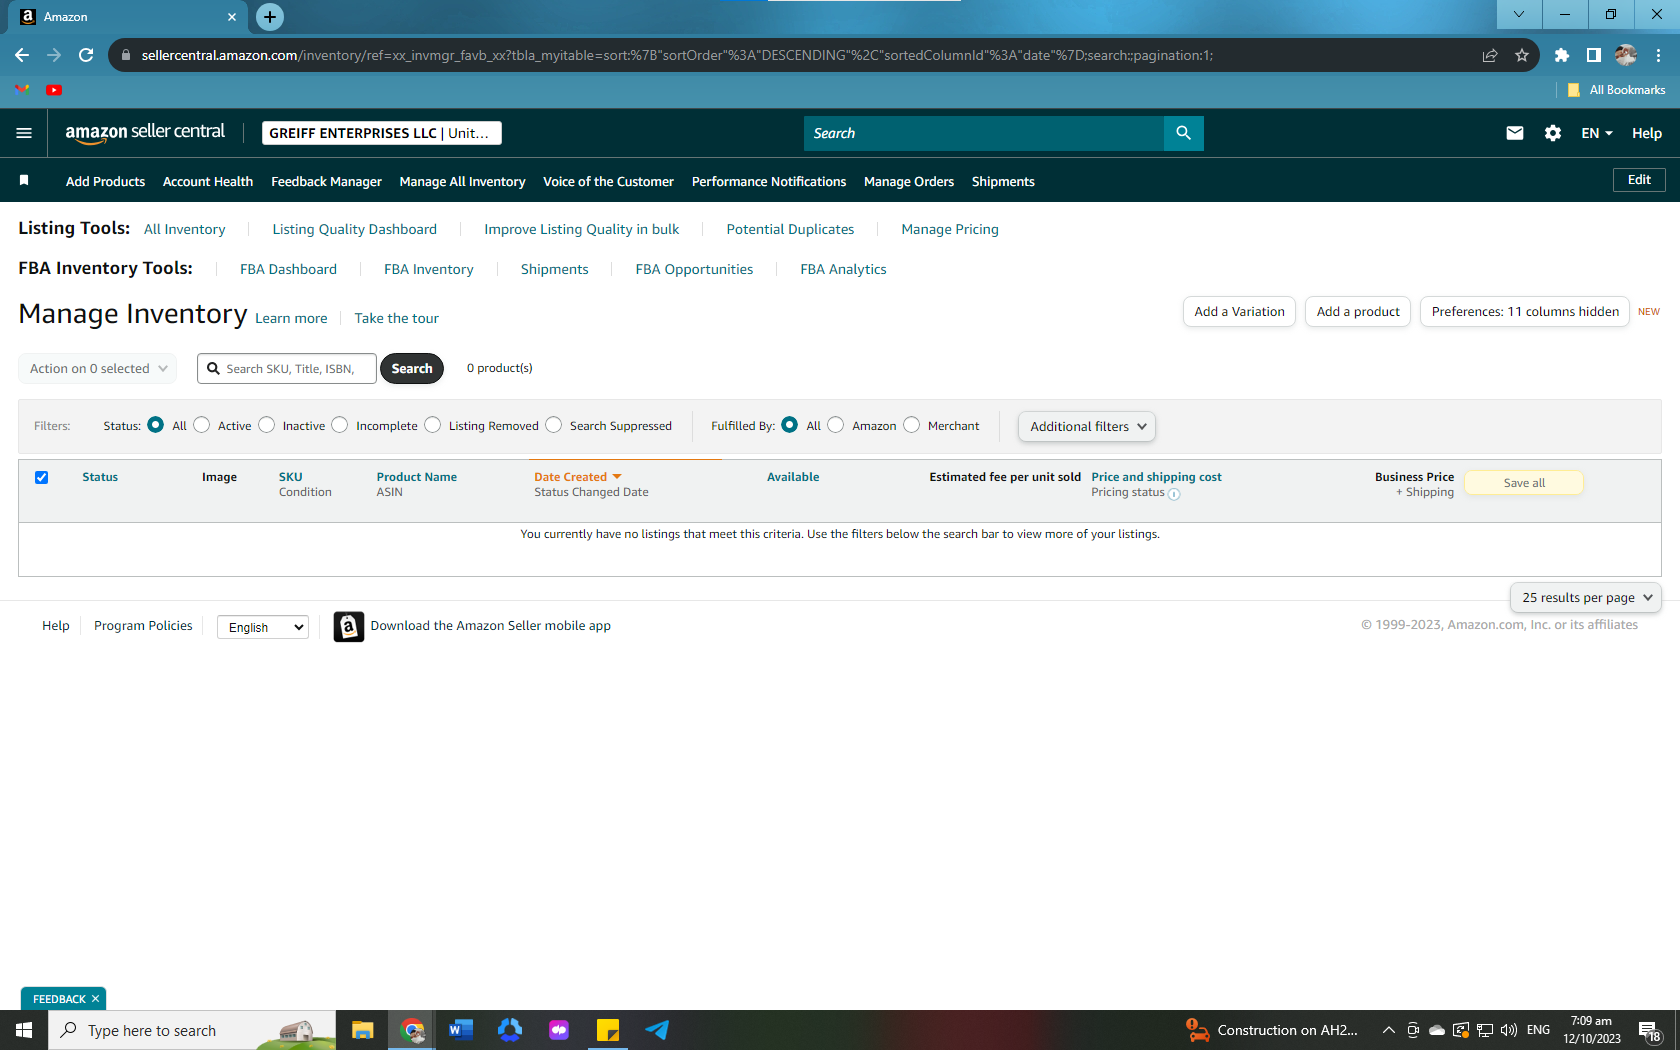Open the Chrome profile avatar
Image resolution: width=1680 pixels, height=1050 pixels.
(x=1626, y=55)
